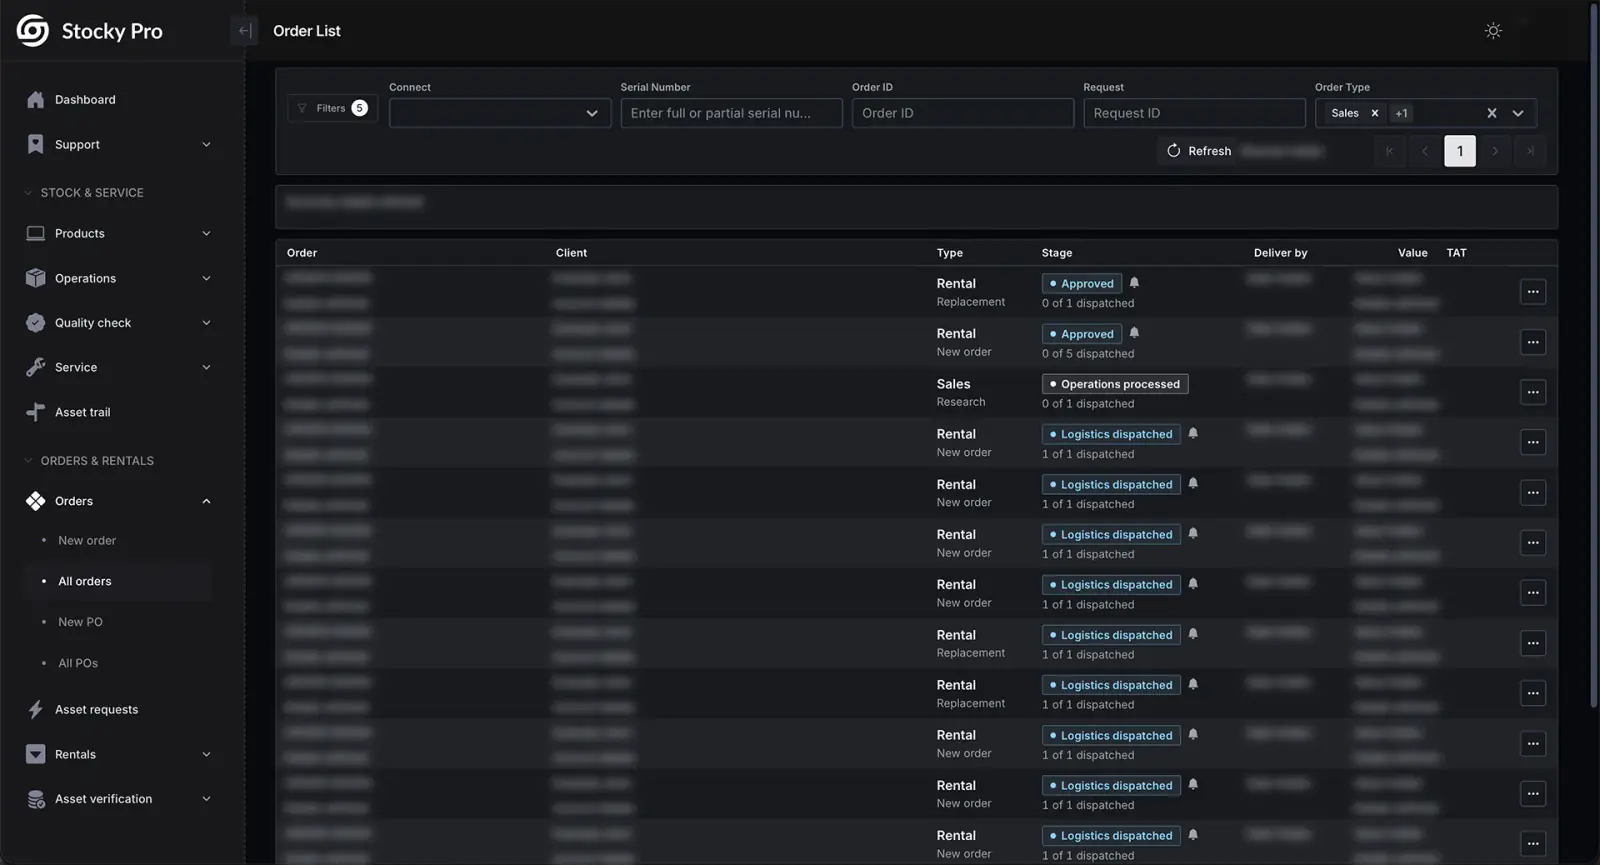
Task: Click the Asset requests lightning icon
Action: coord(36,710)
